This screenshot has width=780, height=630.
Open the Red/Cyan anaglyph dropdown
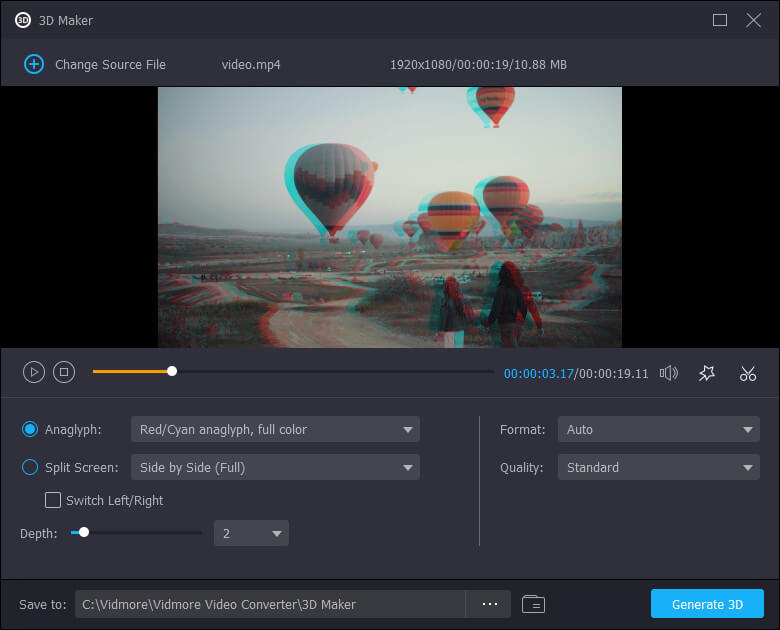pos(275,429)
